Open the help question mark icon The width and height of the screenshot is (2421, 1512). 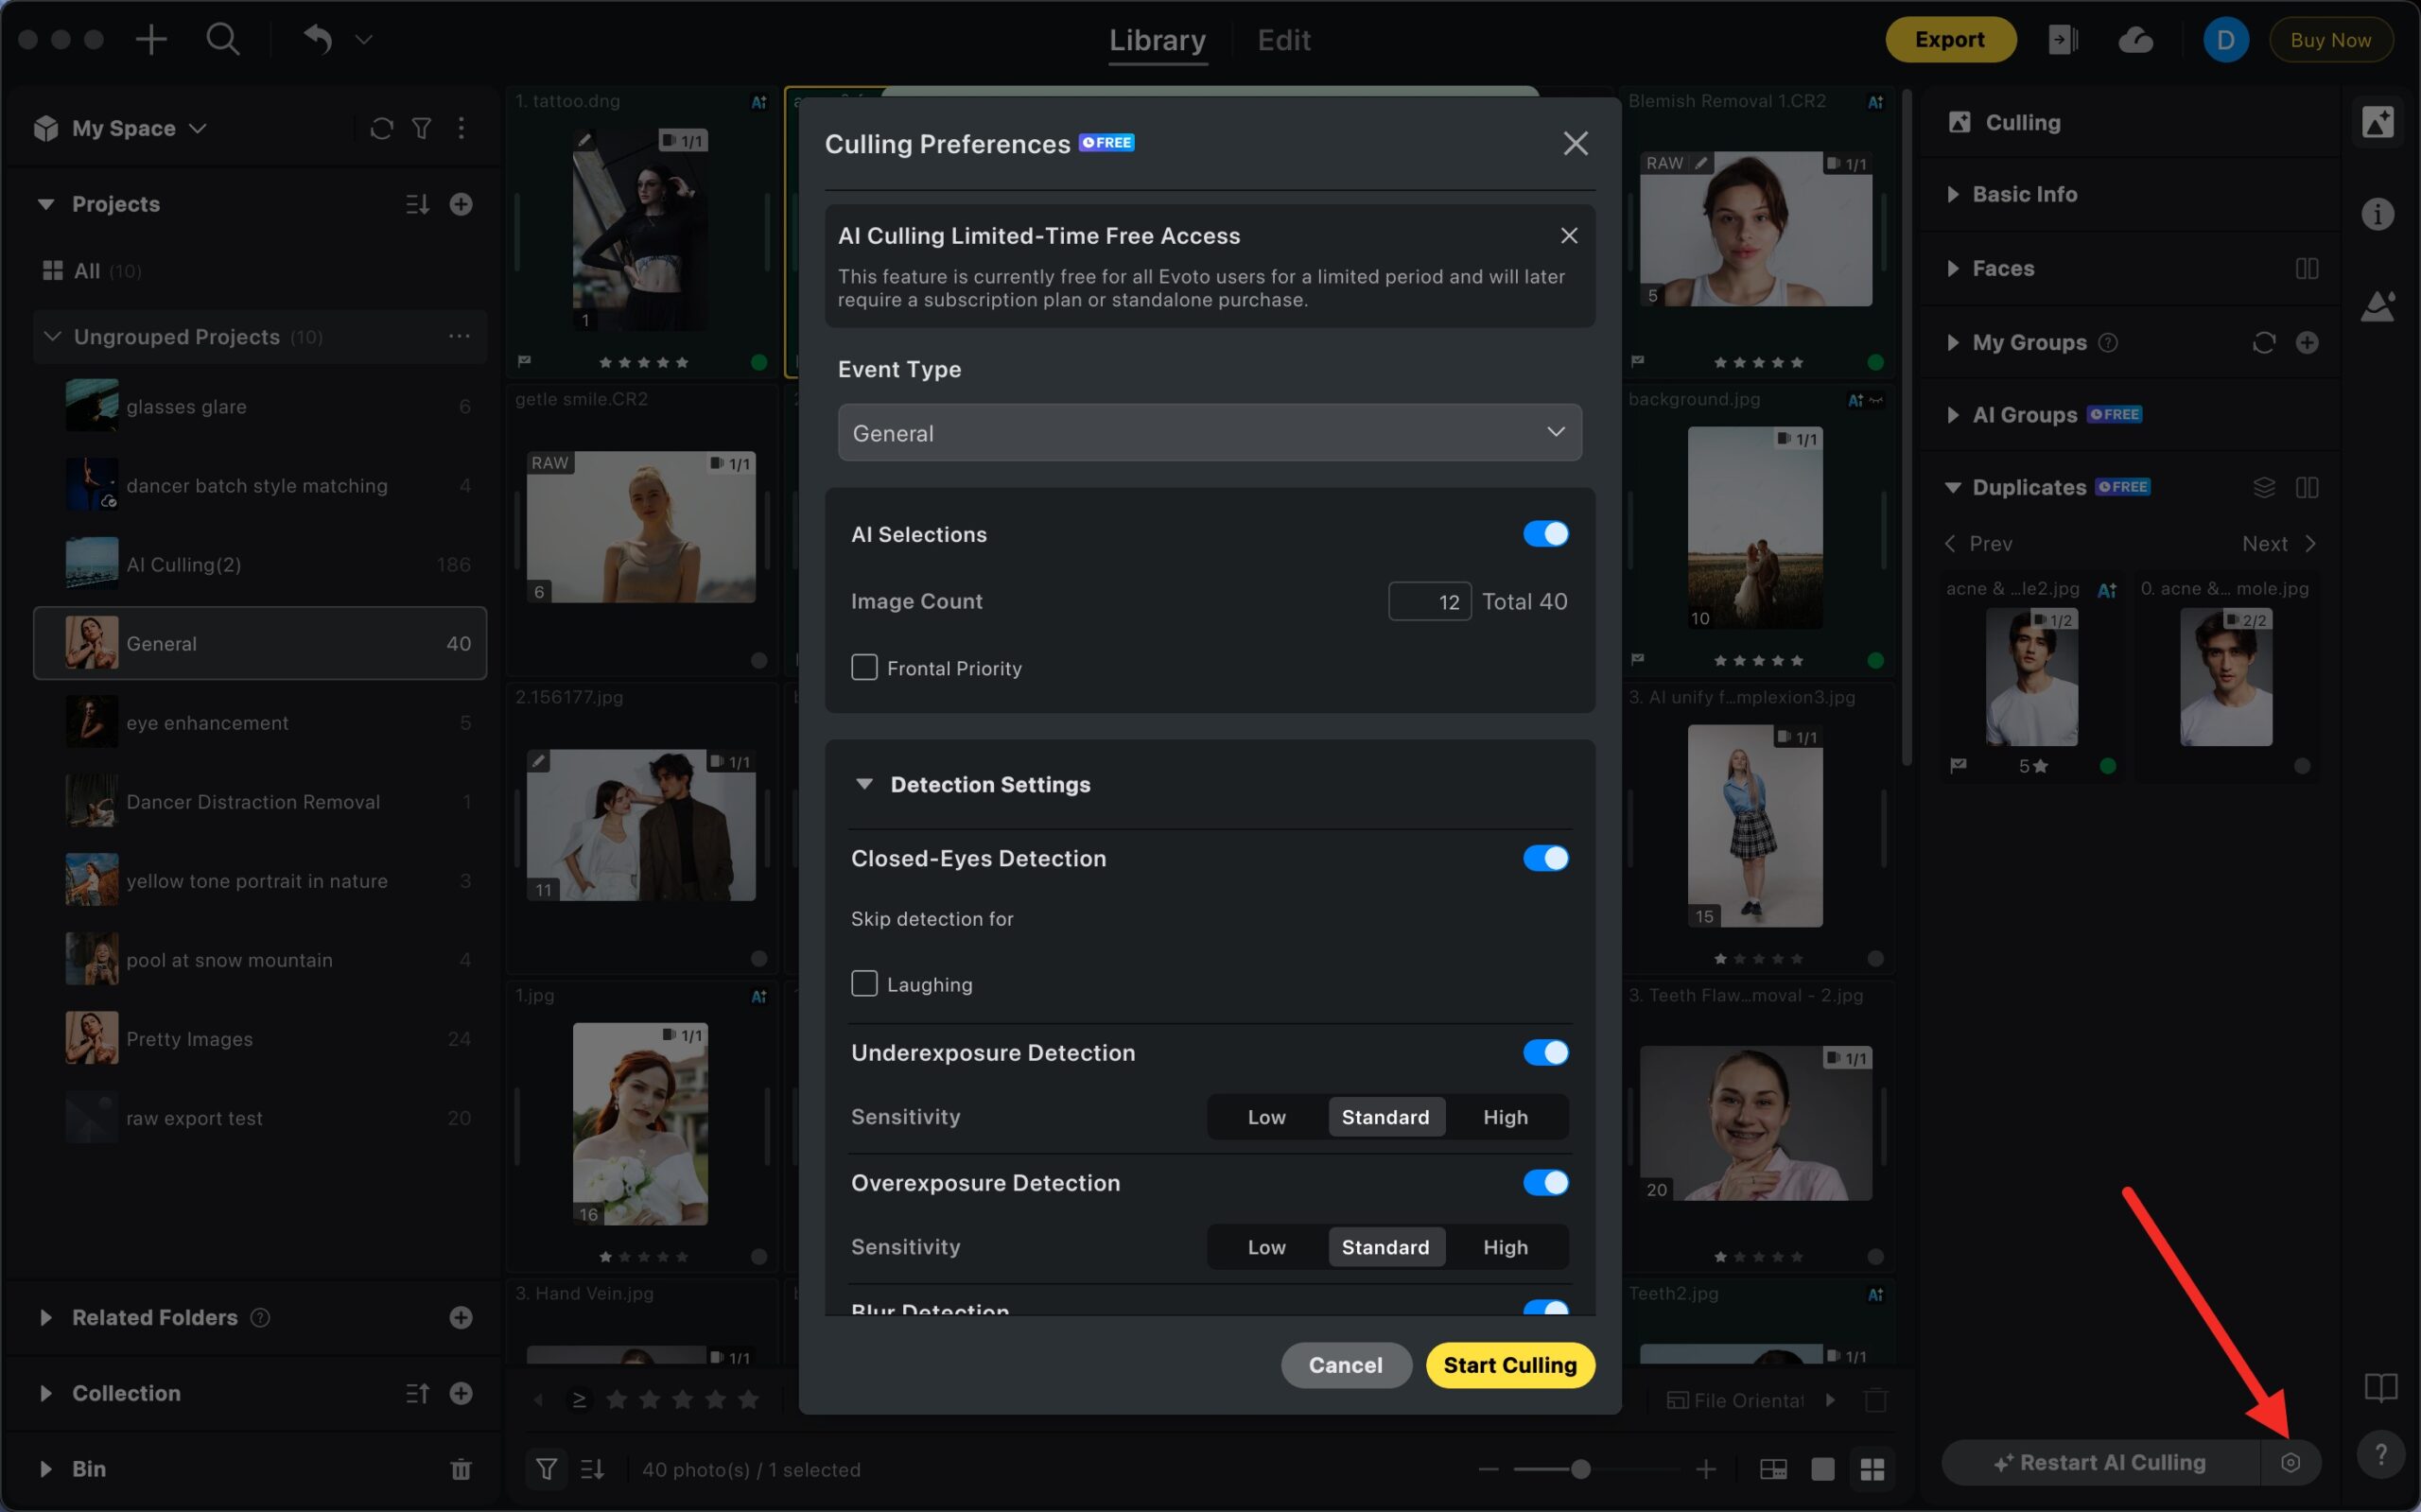coord(2380,1455)
